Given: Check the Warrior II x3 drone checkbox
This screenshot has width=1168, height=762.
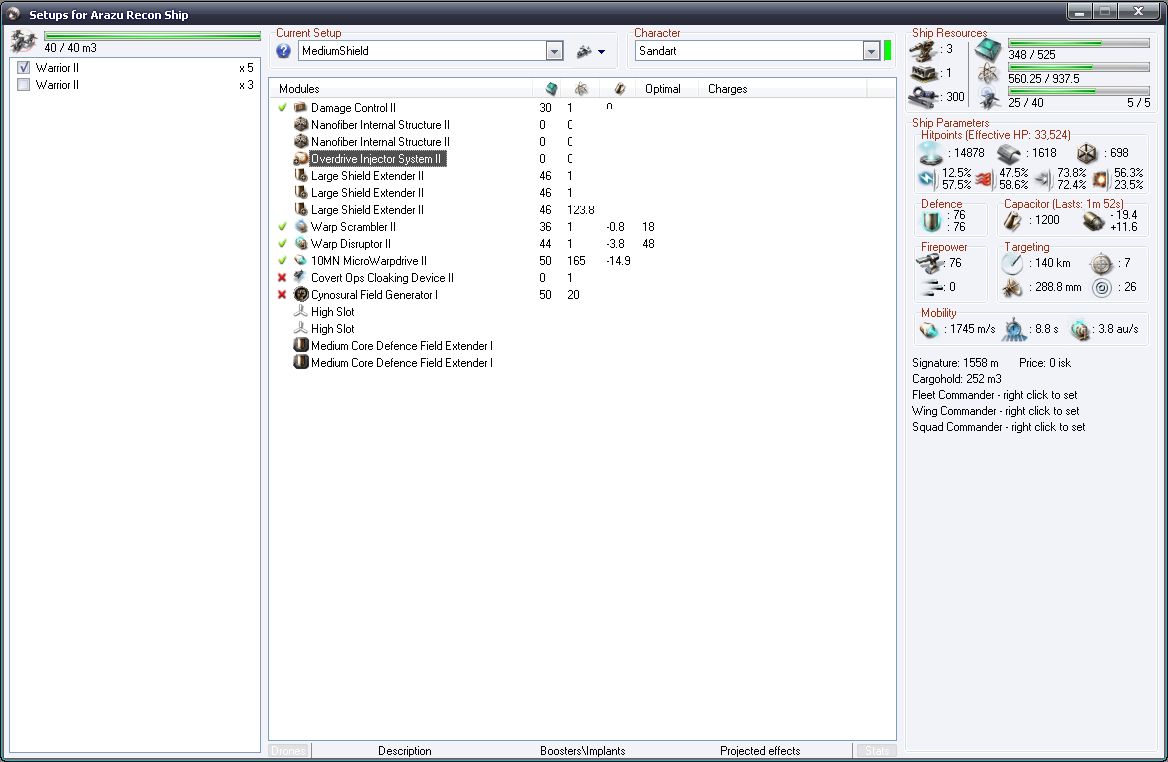Looking at the screenshot, I should pos(23,85).
